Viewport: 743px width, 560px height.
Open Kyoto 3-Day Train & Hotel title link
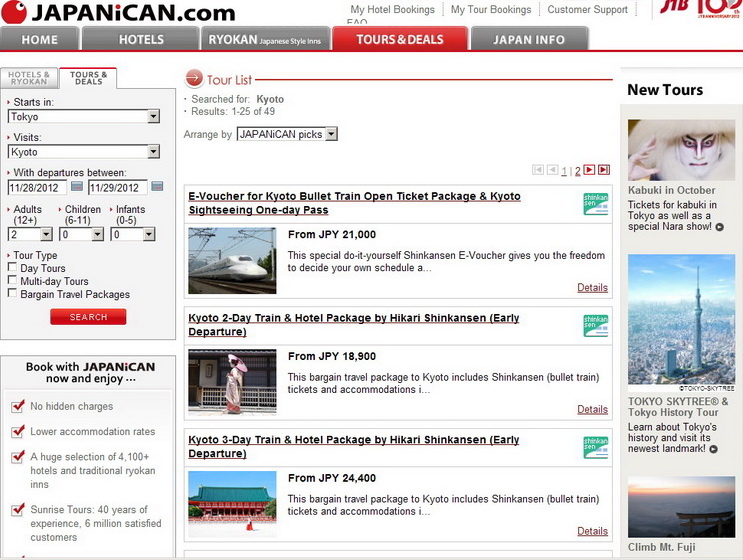click(x=353, y=446)
